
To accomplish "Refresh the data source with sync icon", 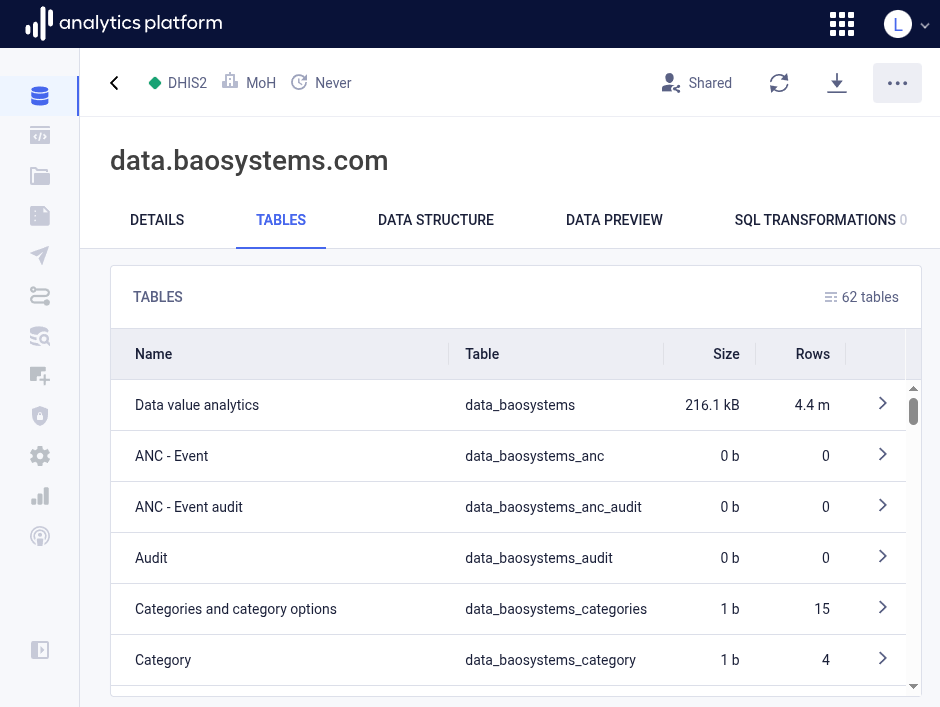I will (x=779, y=83).
